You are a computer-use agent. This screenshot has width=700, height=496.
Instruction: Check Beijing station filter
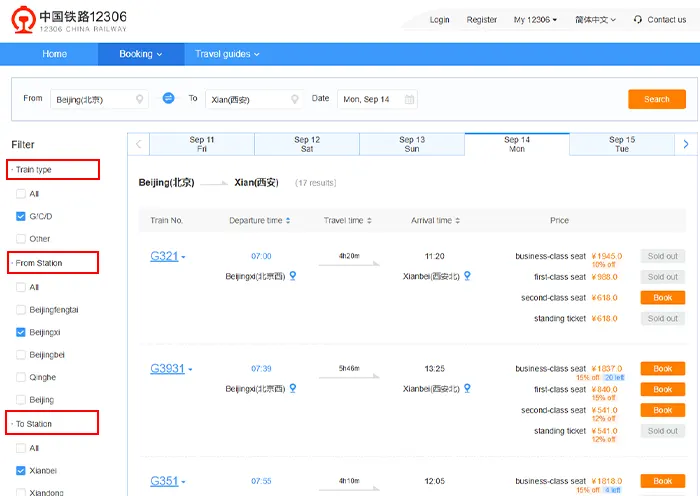click(x=21, y=400)
